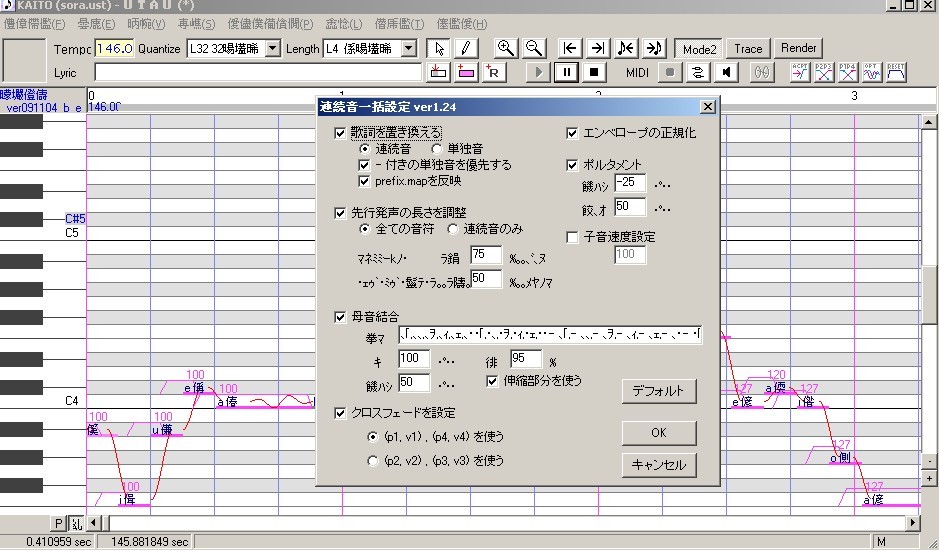This screenshot has width=939, height=550.
Task: Confirm the dialog with OK
Action: [659, 433]
